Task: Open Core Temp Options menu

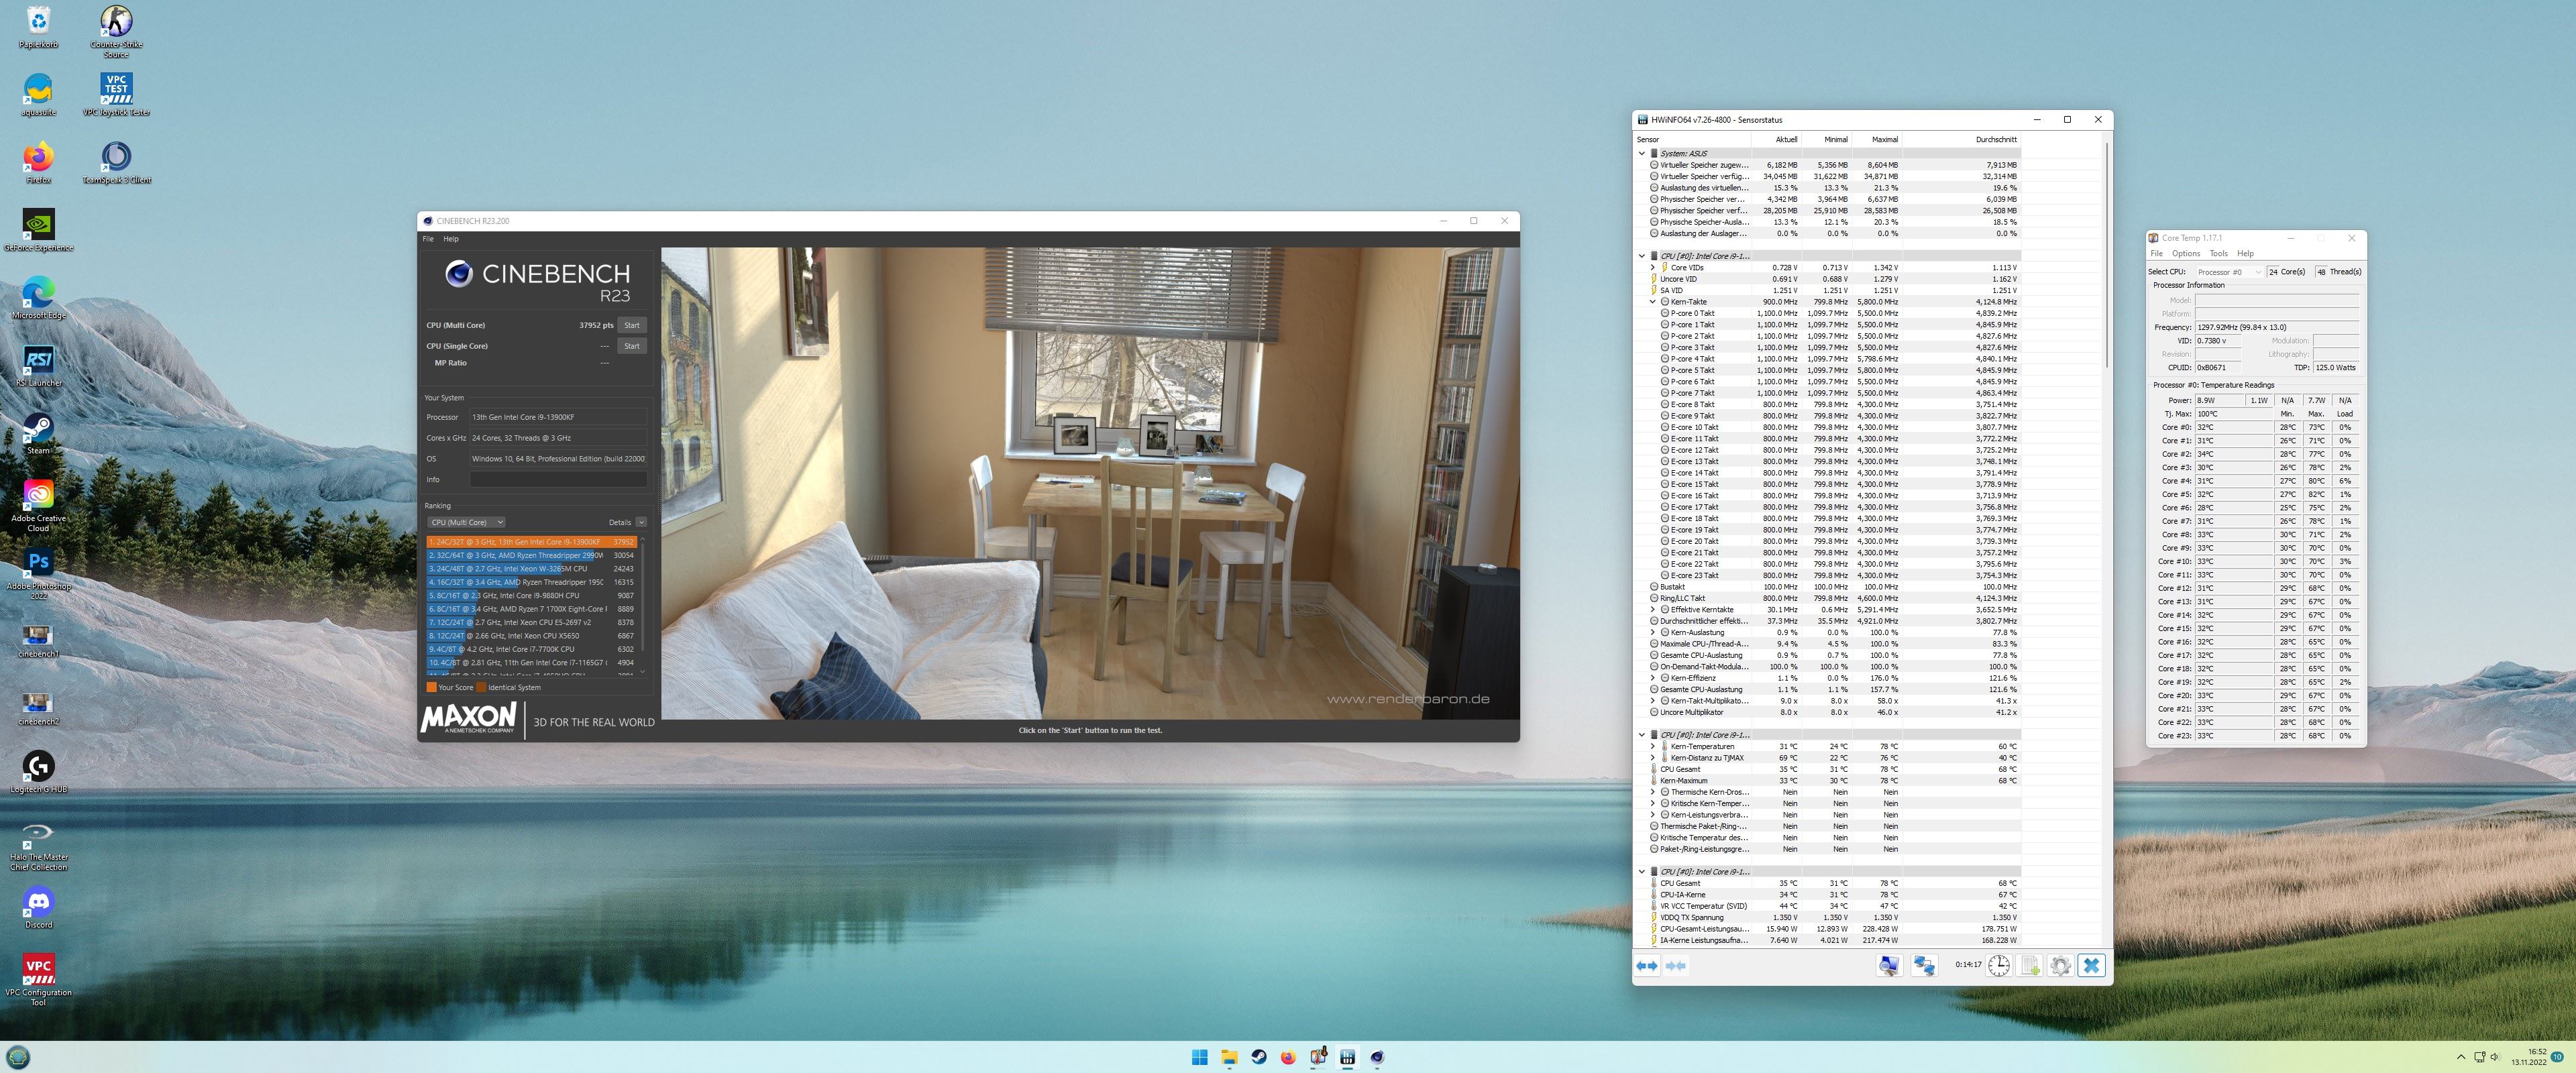Action: click(x=2186, y=254)
